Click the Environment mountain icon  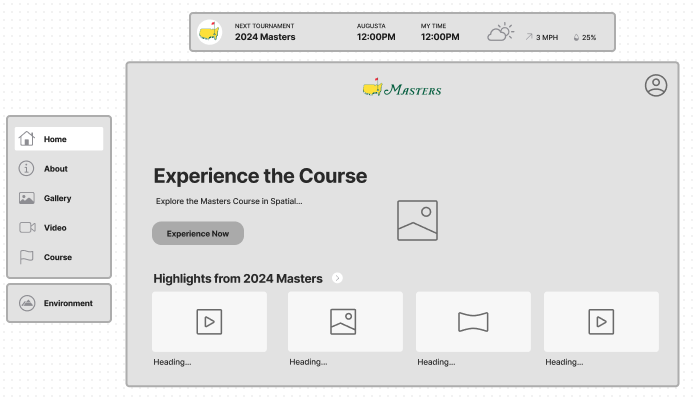(27, 303)
